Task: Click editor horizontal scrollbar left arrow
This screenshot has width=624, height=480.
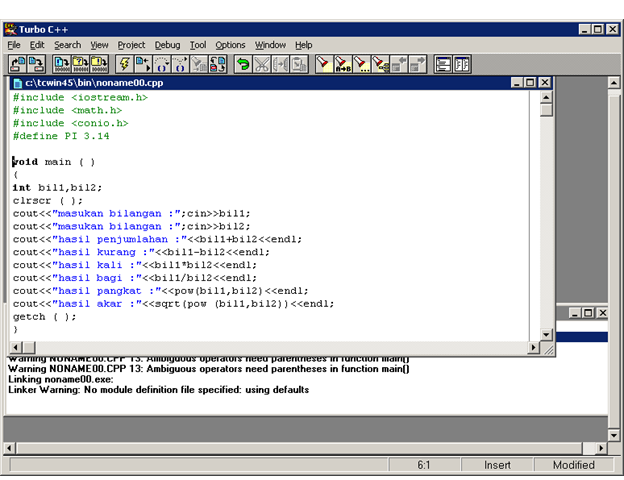Action: tap(16, 347)
